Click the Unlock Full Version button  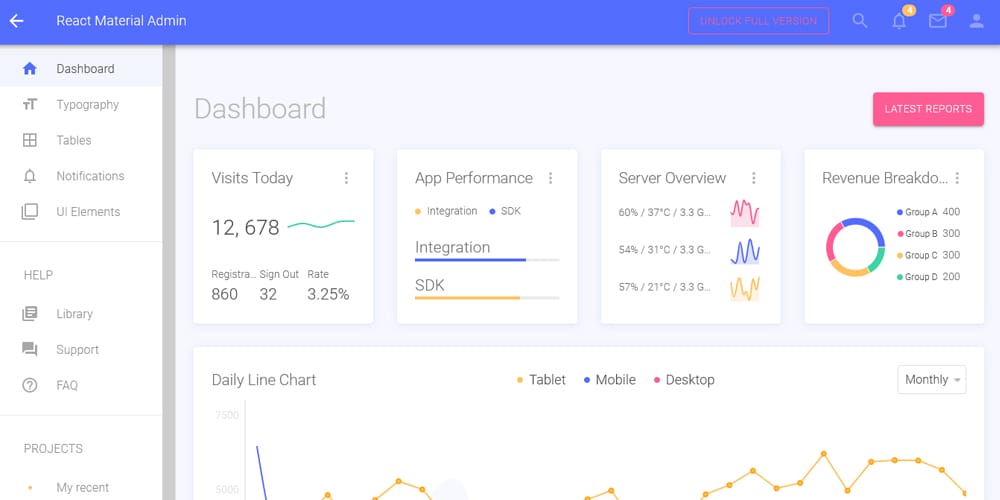[x=758, y=21]
